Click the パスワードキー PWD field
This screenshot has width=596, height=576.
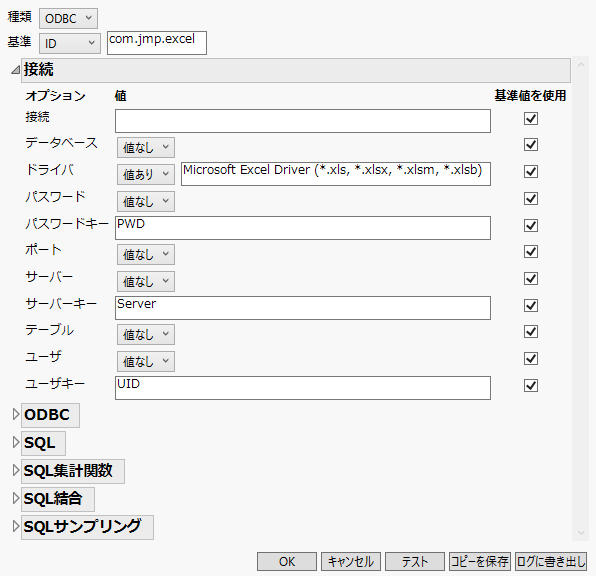pyautogui.click(x=303, y=228)
